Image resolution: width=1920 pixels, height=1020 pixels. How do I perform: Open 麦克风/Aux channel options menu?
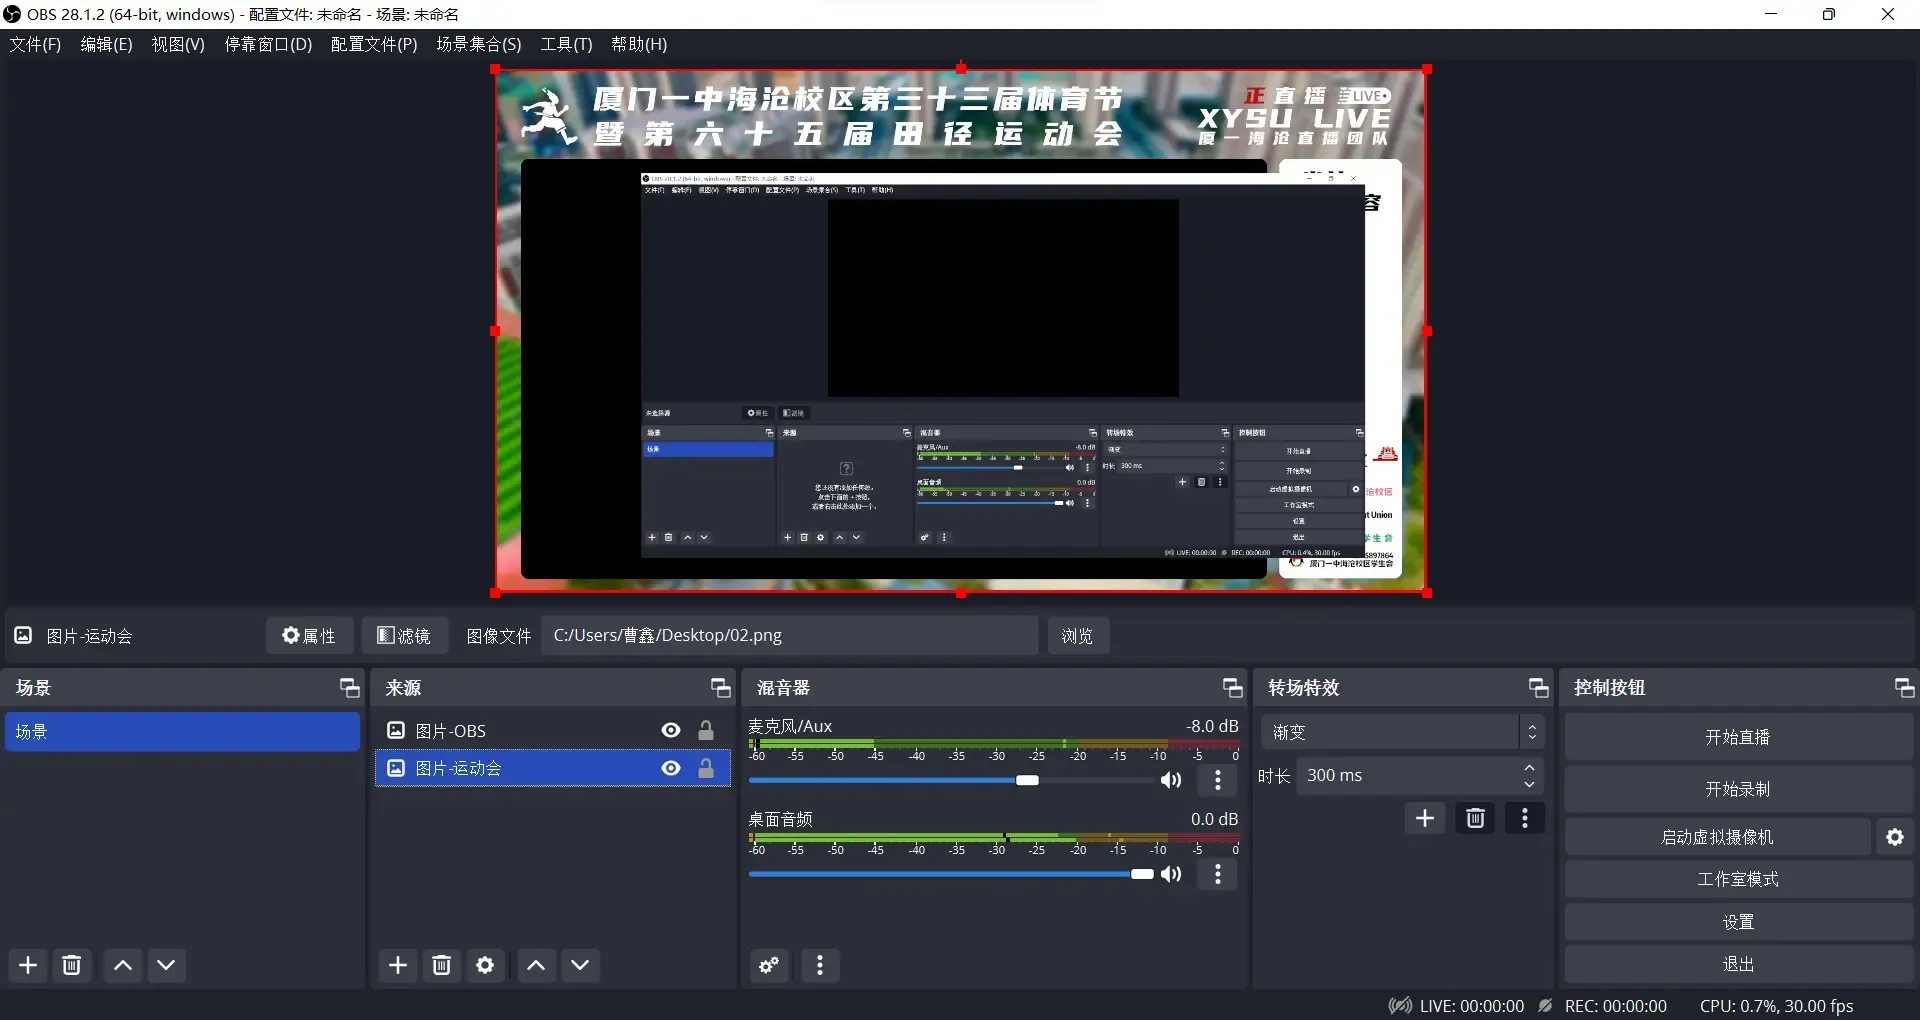(1218, 780)
